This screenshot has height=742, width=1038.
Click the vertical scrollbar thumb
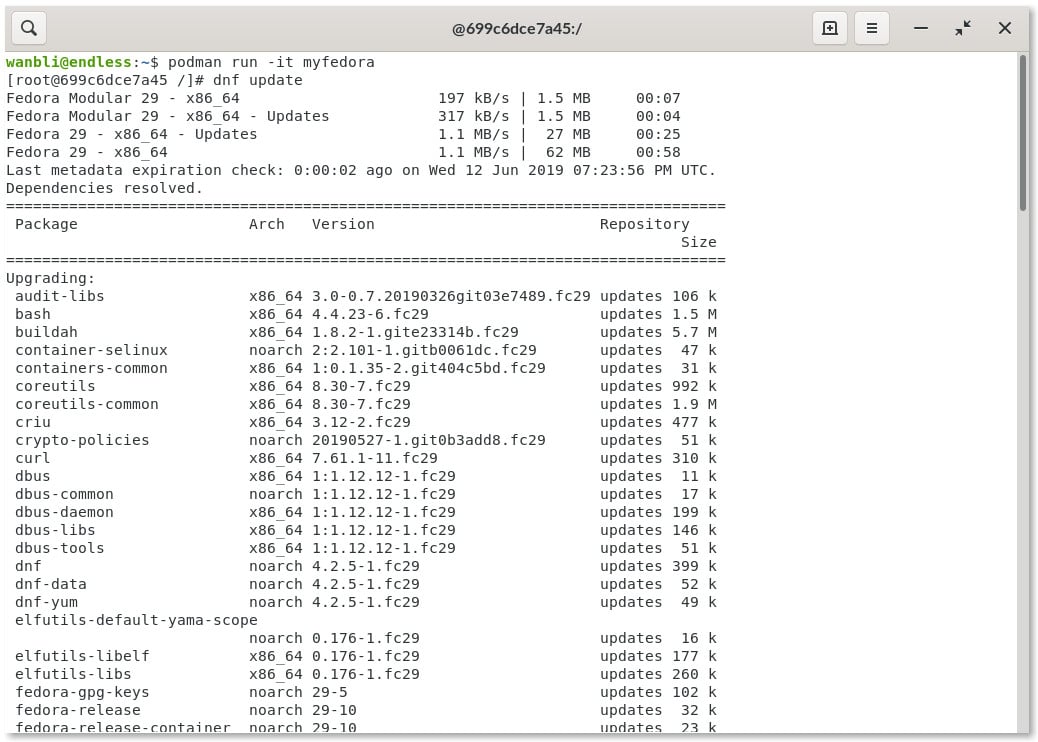1023,133
